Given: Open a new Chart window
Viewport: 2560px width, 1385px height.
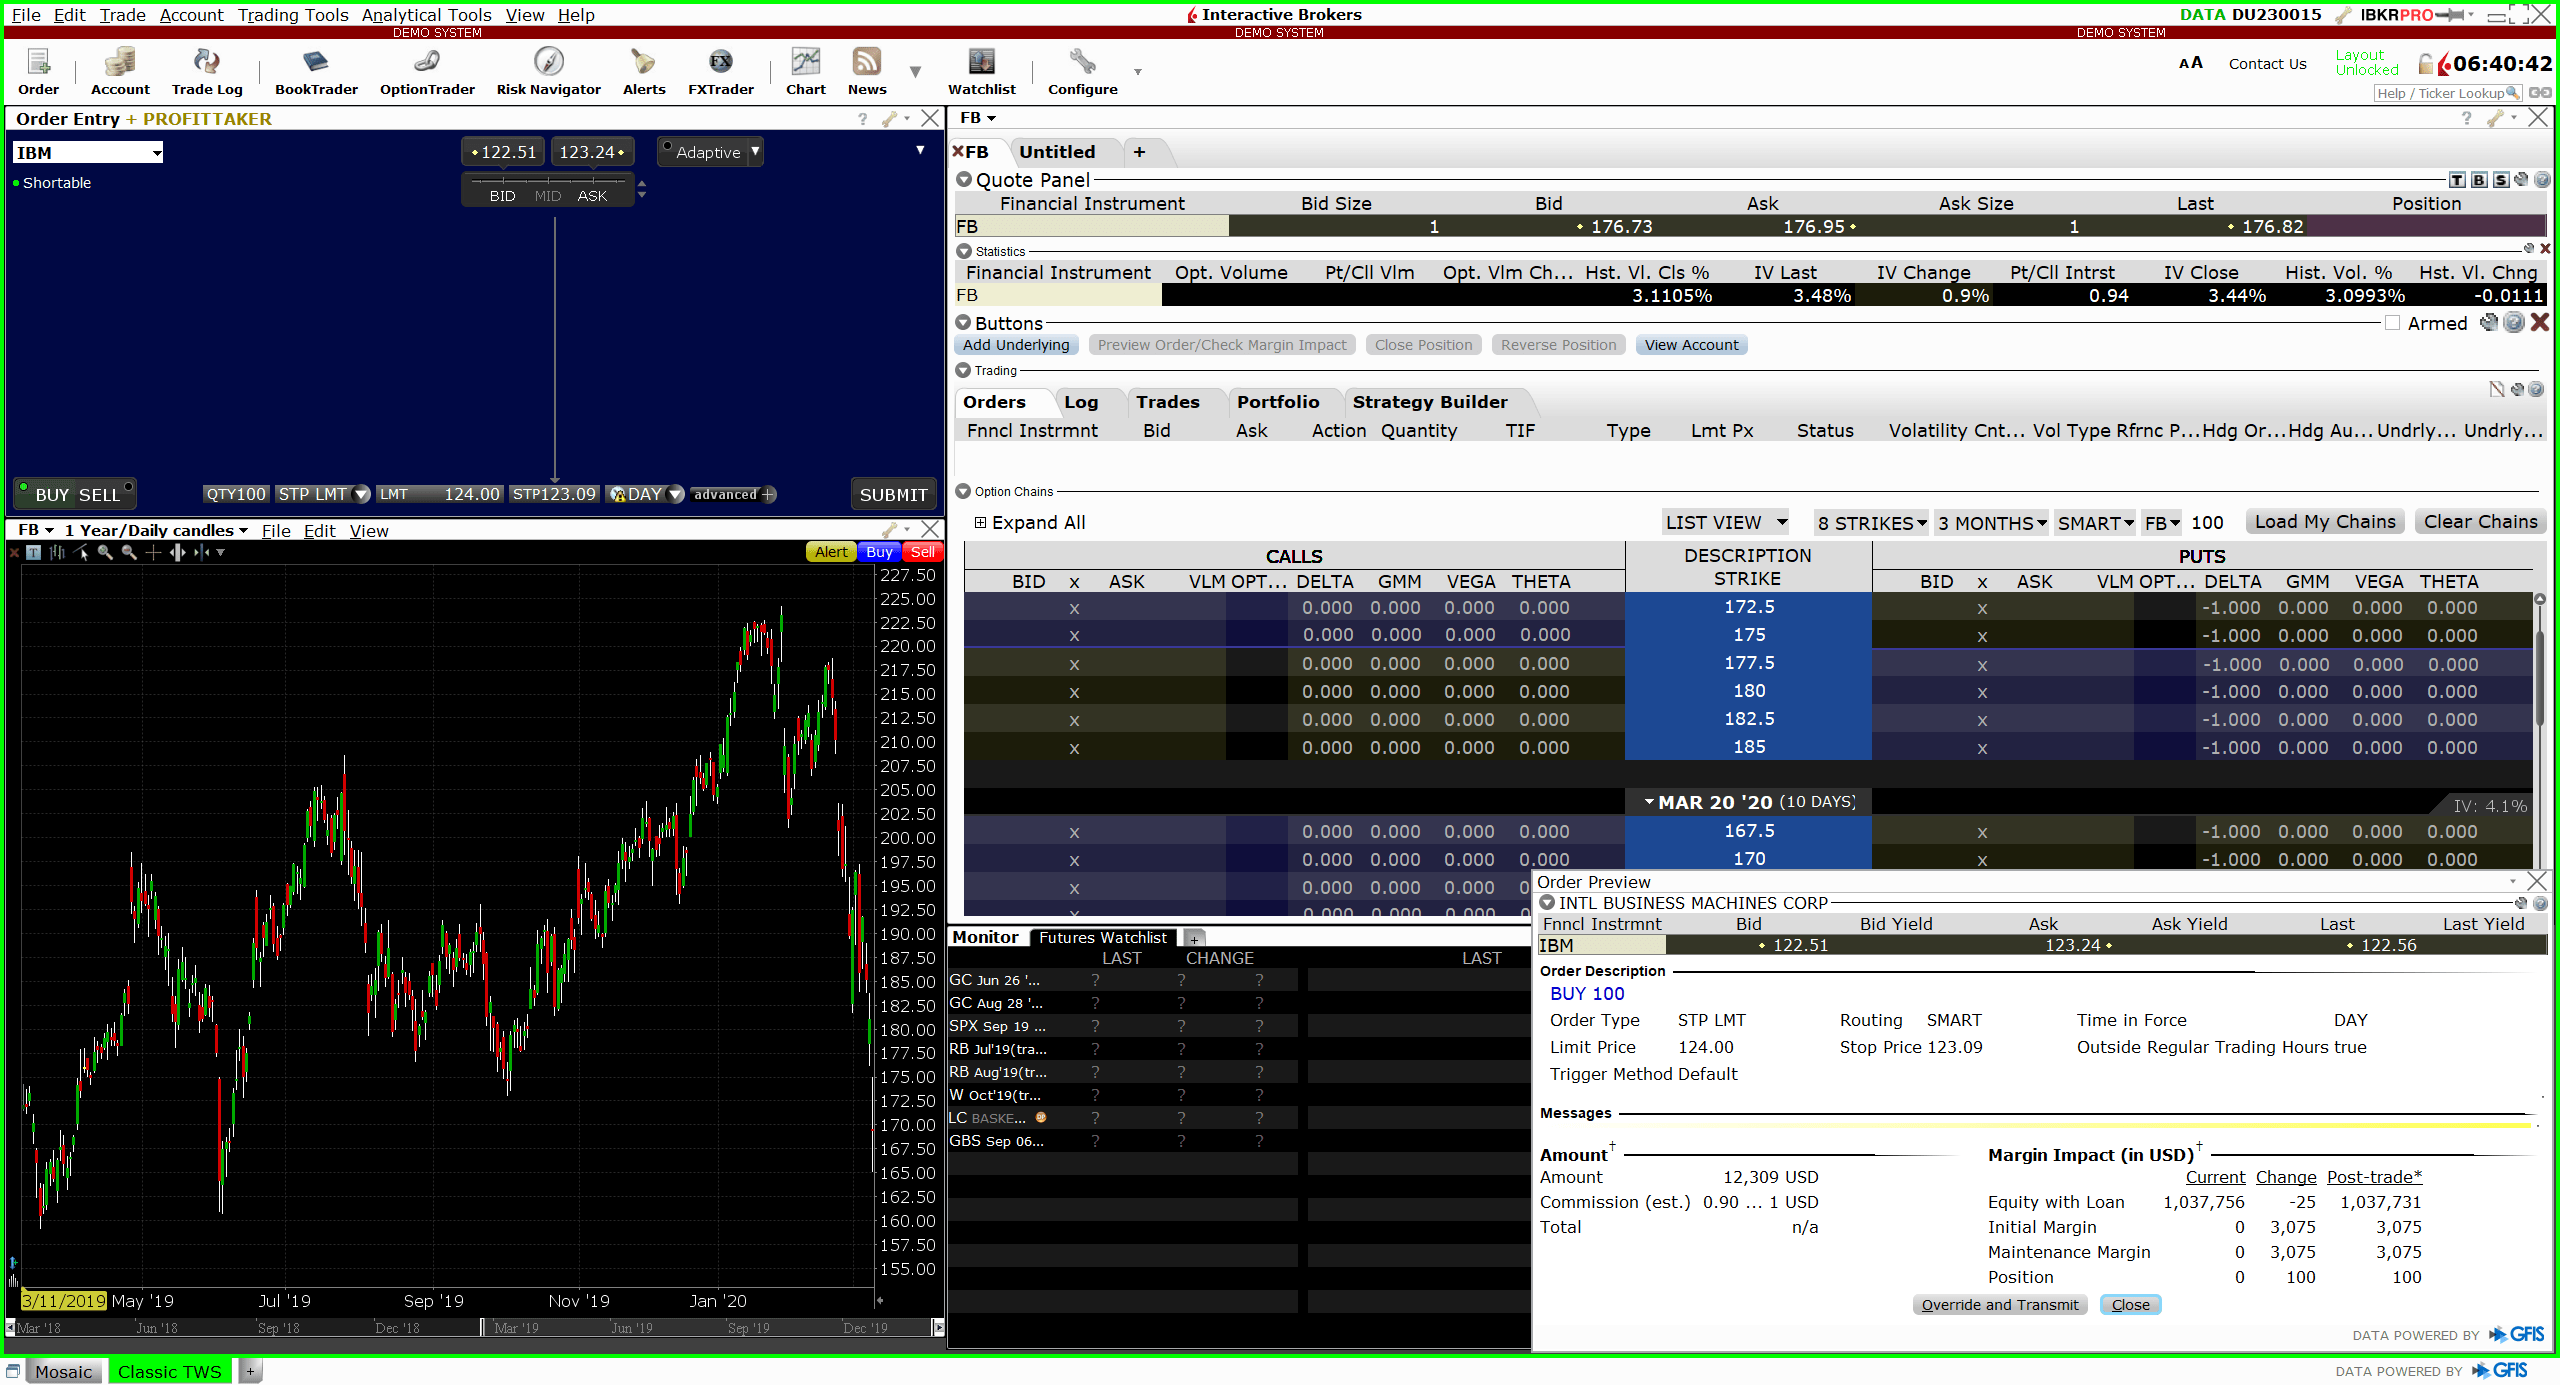Looking at the screenshot, I should pyautogui.click(x=805, y=70).
